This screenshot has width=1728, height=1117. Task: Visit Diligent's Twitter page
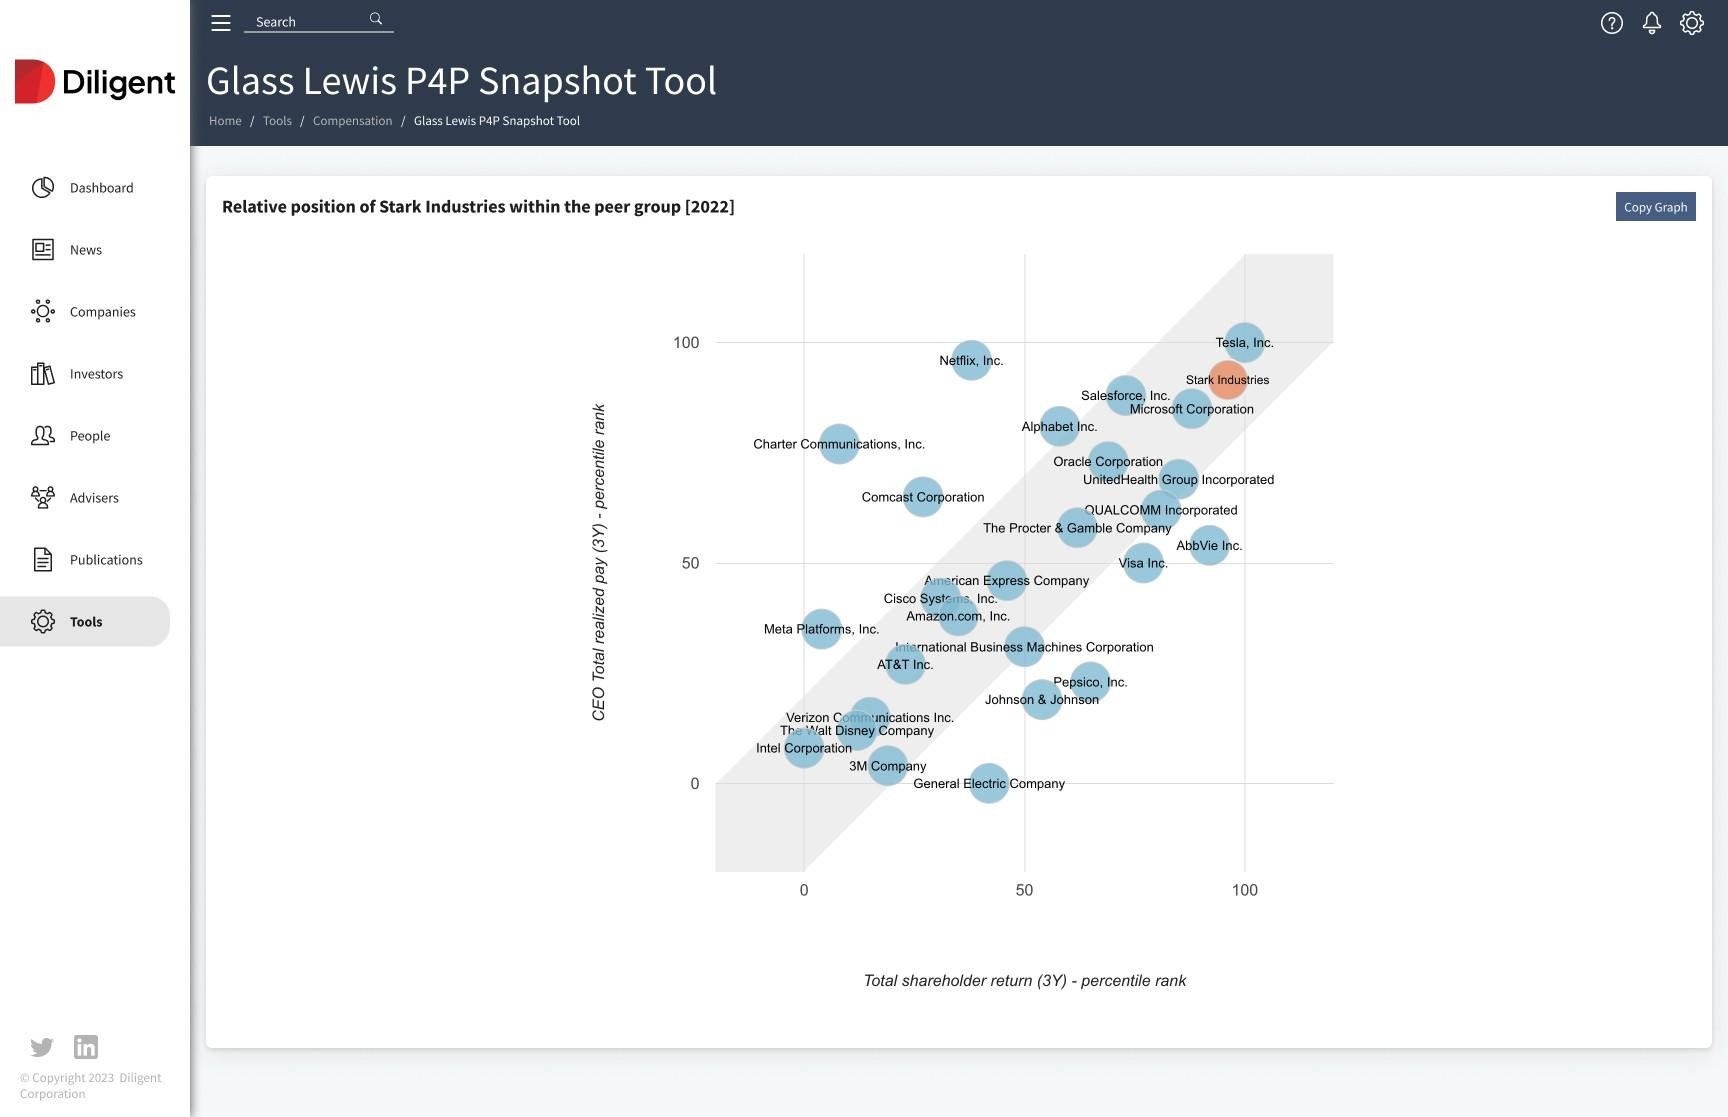click(42, 1047)
